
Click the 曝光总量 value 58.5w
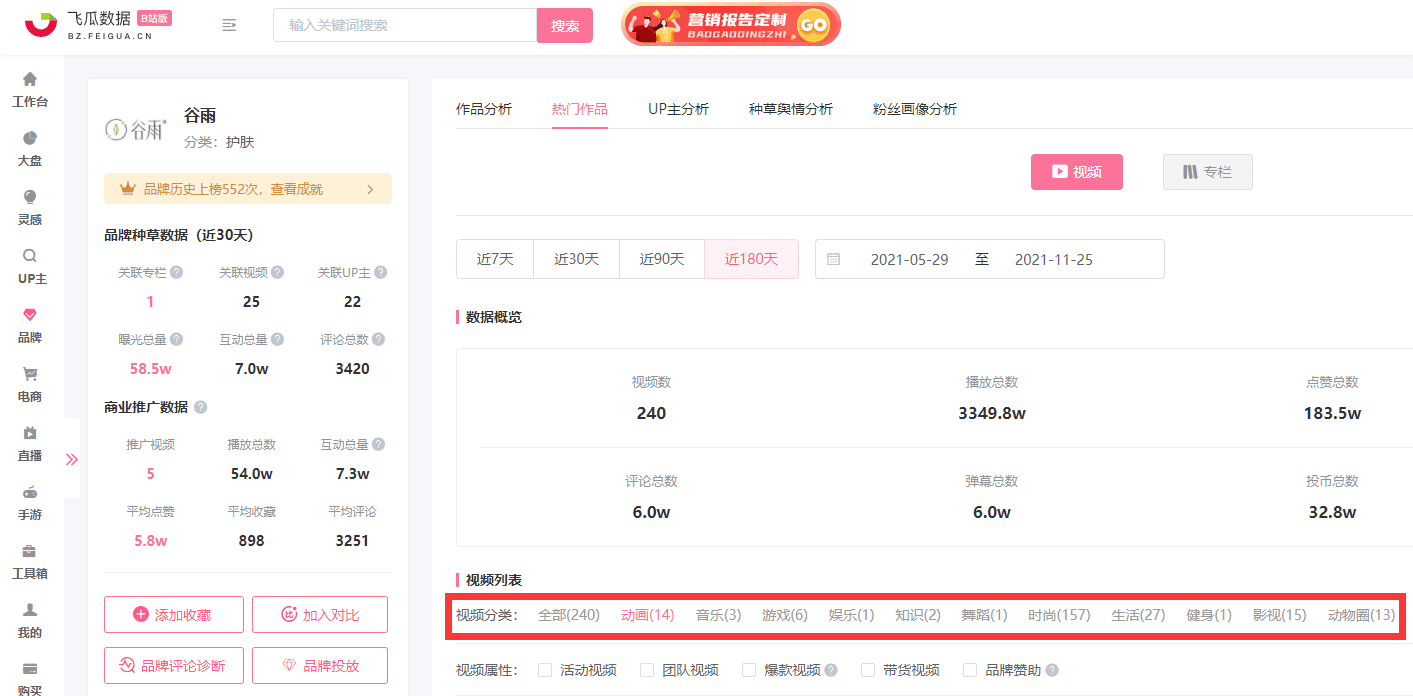(150, 369)
